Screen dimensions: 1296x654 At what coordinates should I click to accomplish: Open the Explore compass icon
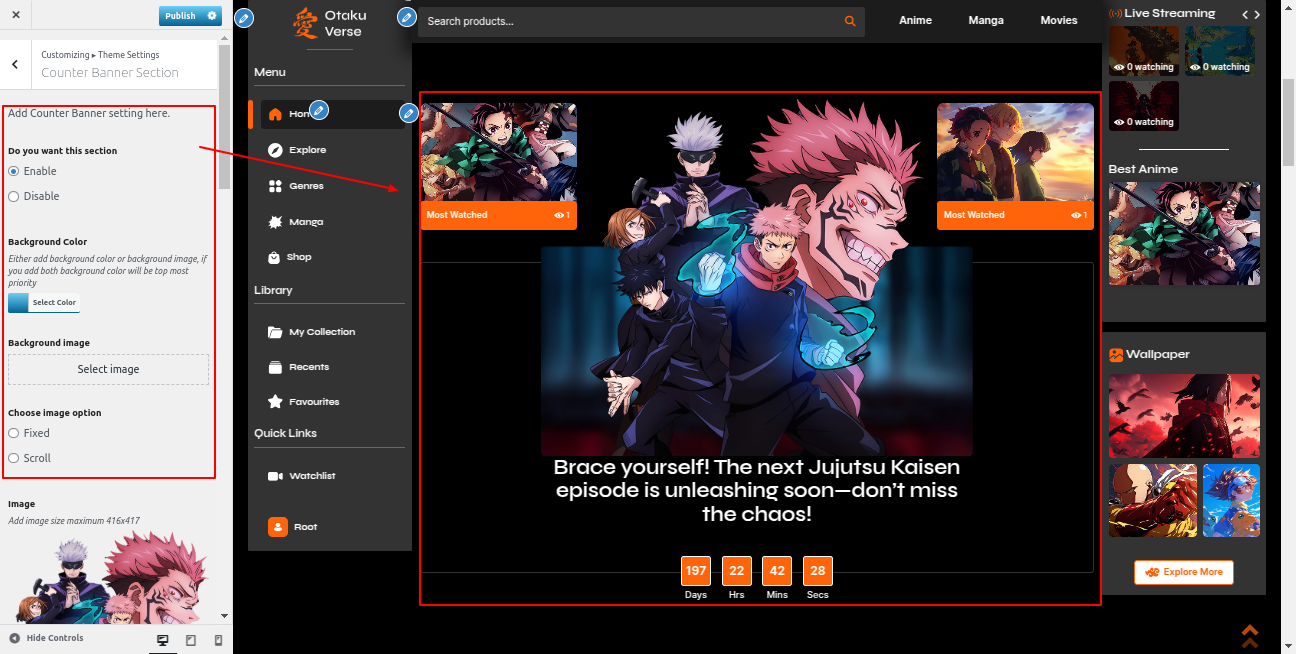click(x=275, y=150)
